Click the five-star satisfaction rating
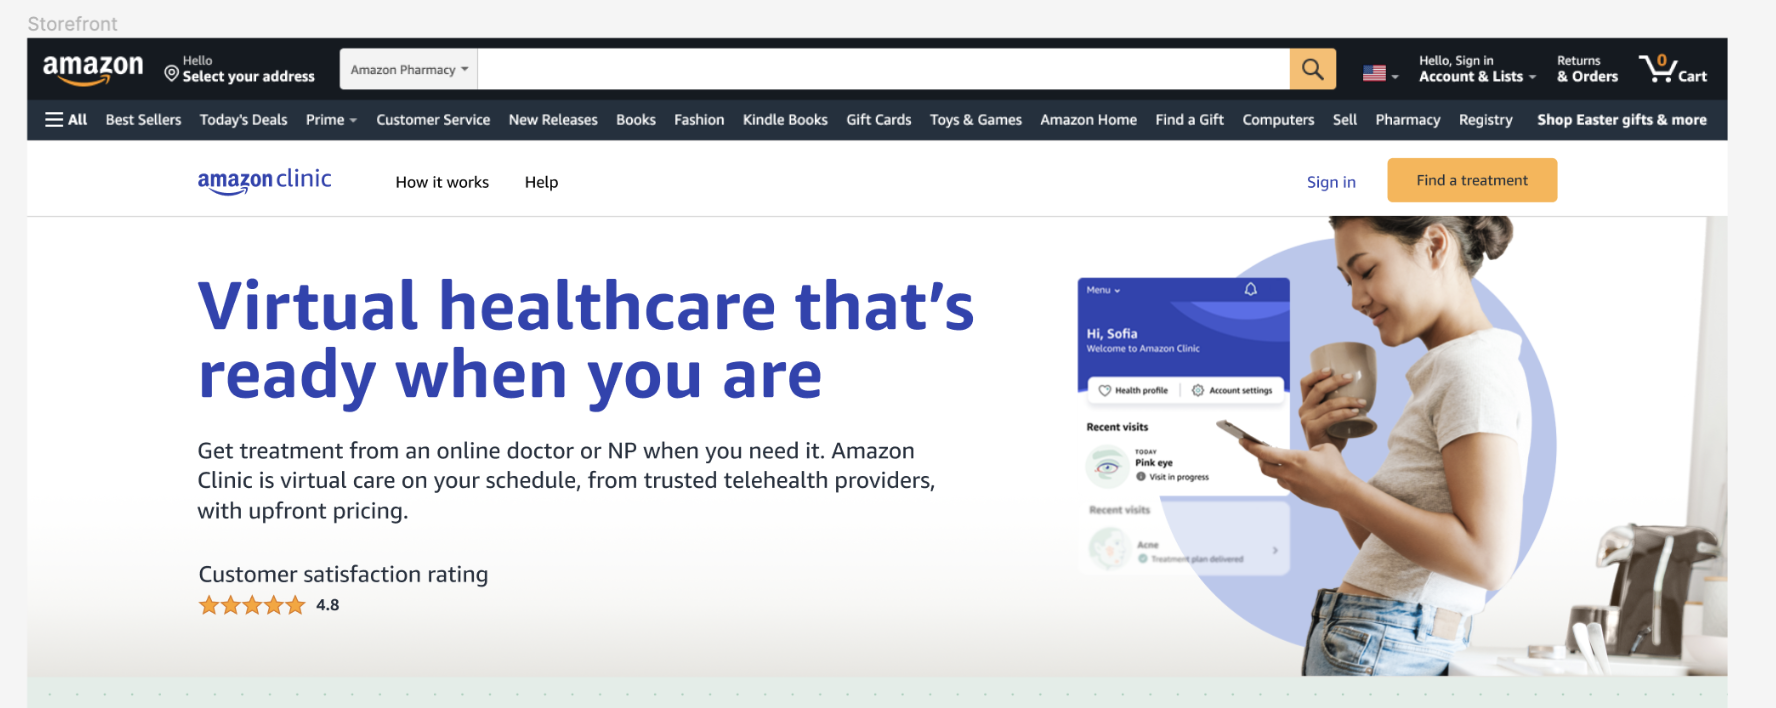Screen dimensions: 1776x708 pos(251,605)
